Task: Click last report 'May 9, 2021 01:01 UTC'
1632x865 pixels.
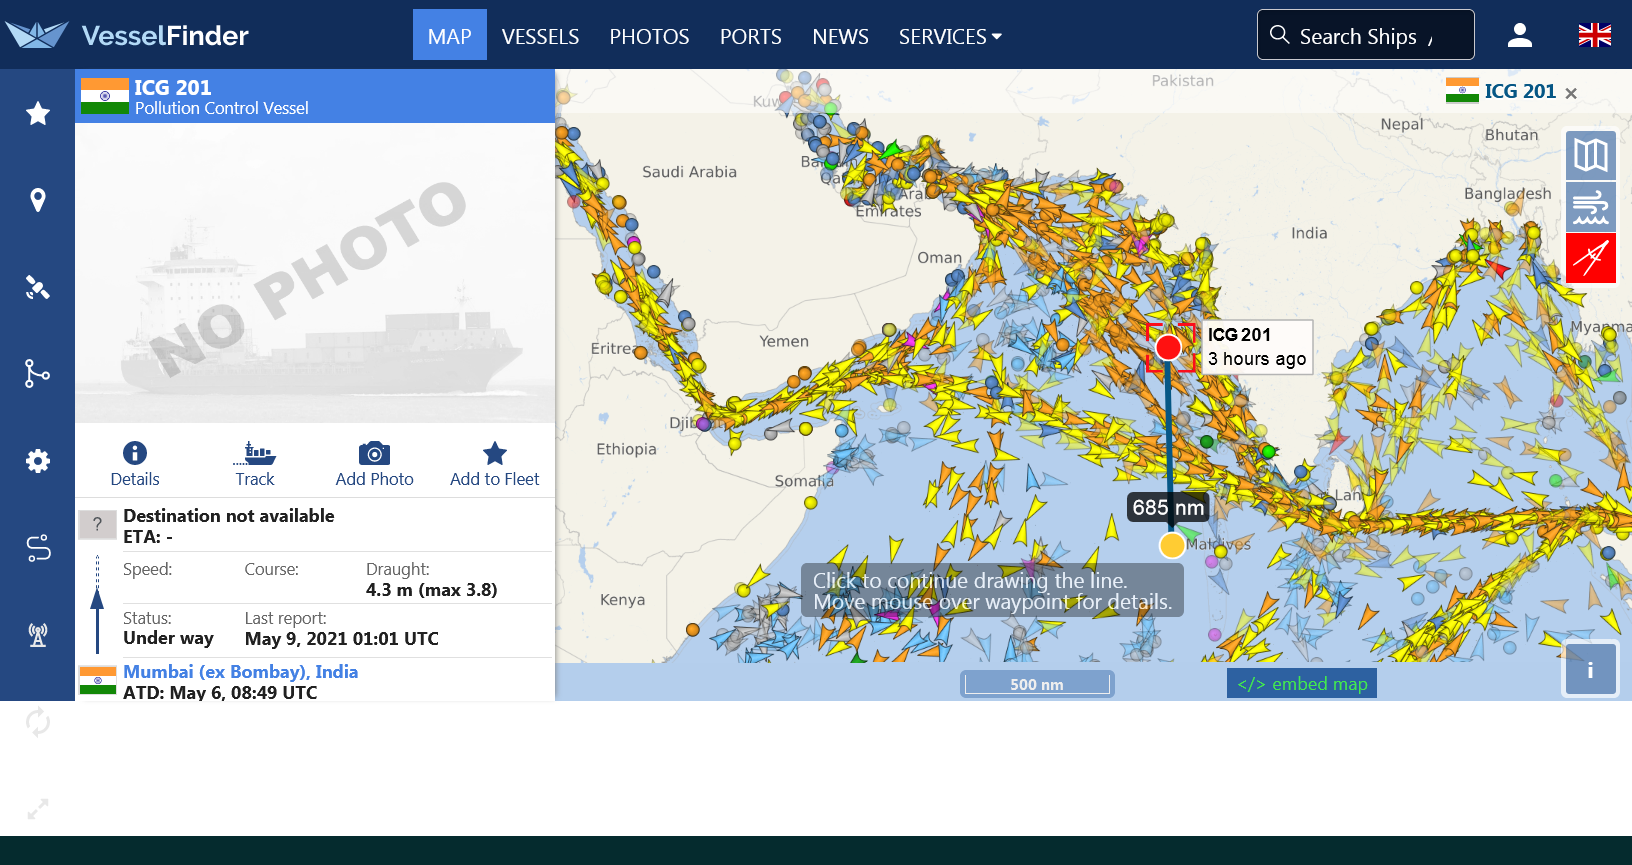Action: click(x=342, y=639)
